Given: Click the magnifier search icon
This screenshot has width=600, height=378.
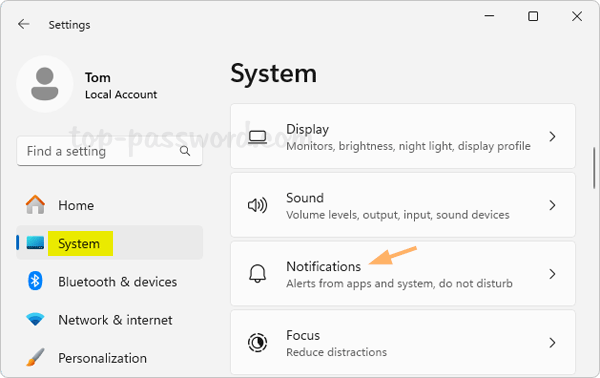Looking at the screenshot, I should (185, 151).
